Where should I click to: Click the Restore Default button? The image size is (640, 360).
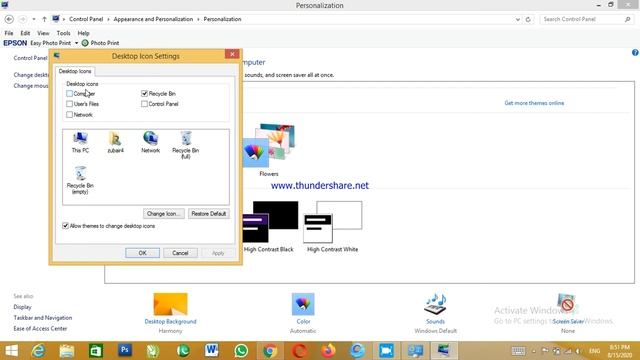[x=209, y=213]
